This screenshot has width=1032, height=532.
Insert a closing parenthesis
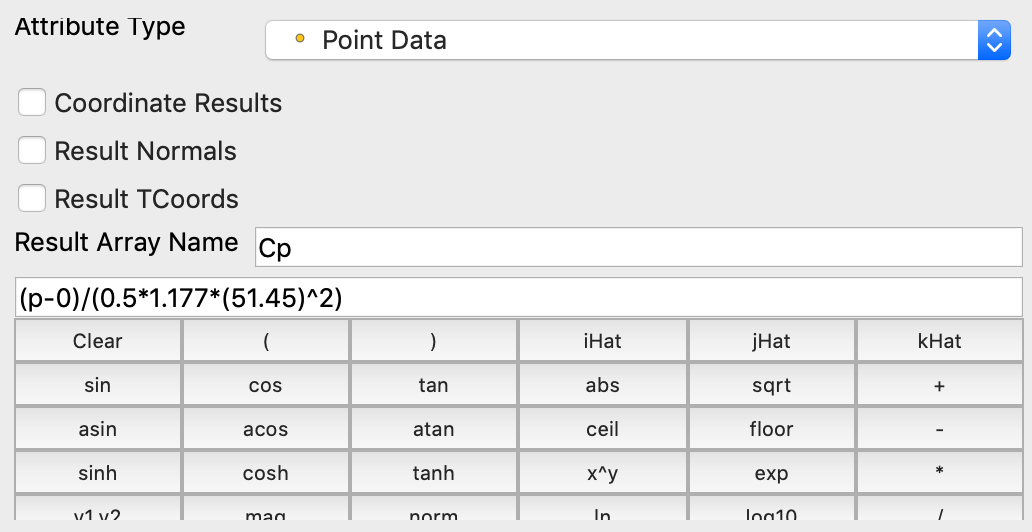433,342
